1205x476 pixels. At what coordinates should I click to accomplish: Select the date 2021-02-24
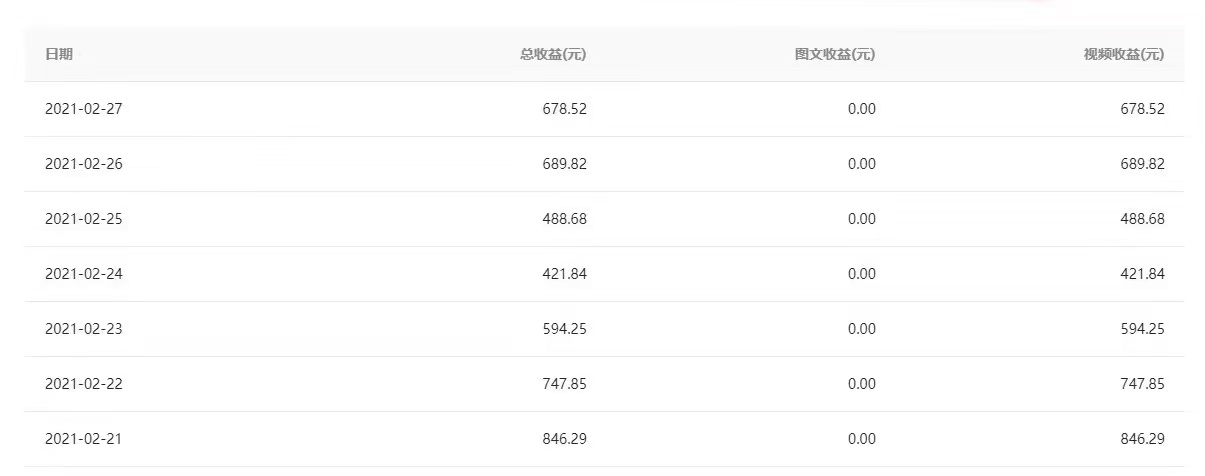click(x=84, y=274)
